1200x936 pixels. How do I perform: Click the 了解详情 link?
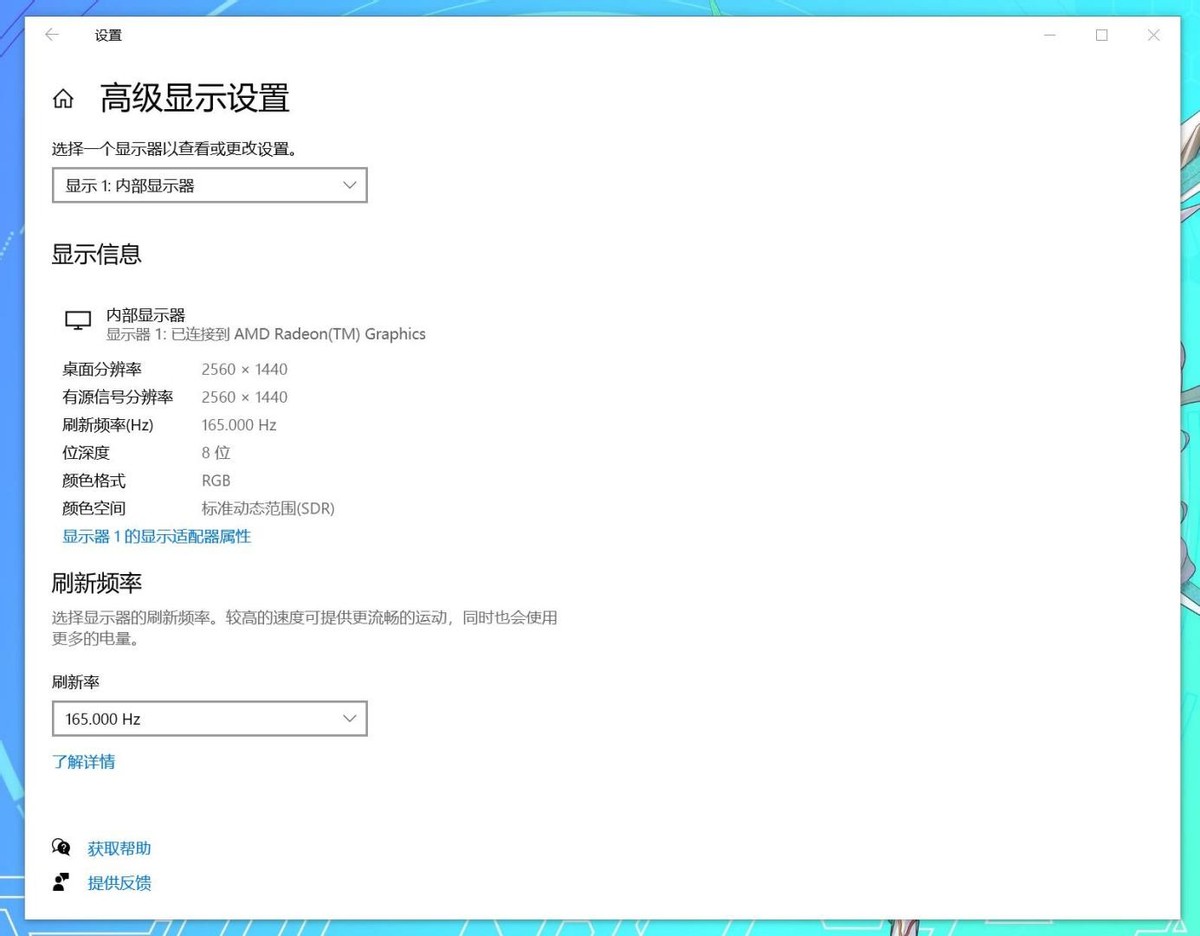pyautogui.click(x=83, y=762)
